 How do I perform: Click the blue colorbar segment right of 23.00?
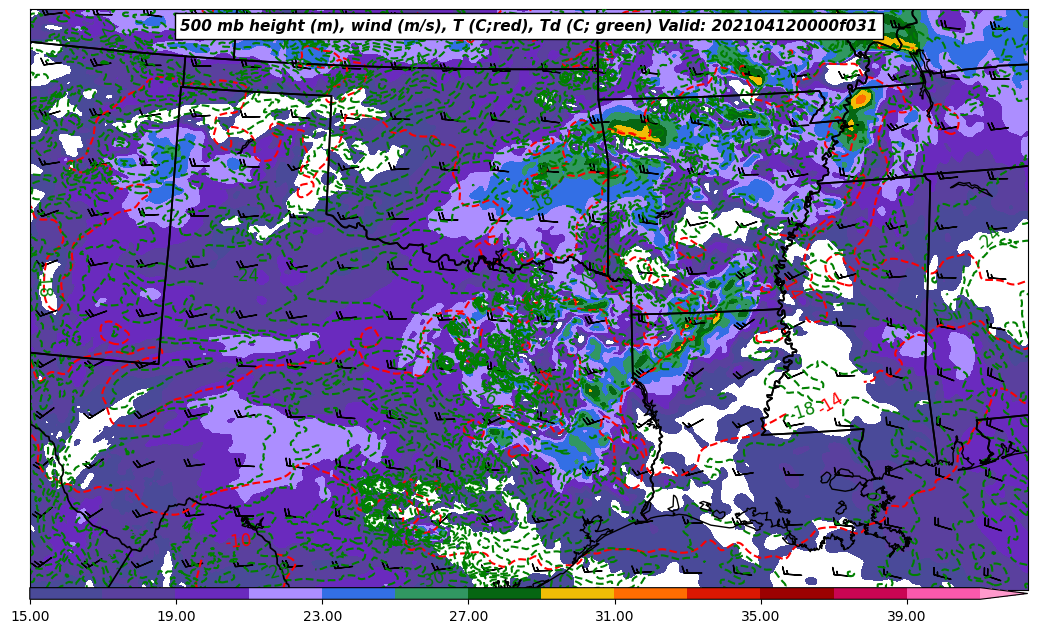click(358, 593)
